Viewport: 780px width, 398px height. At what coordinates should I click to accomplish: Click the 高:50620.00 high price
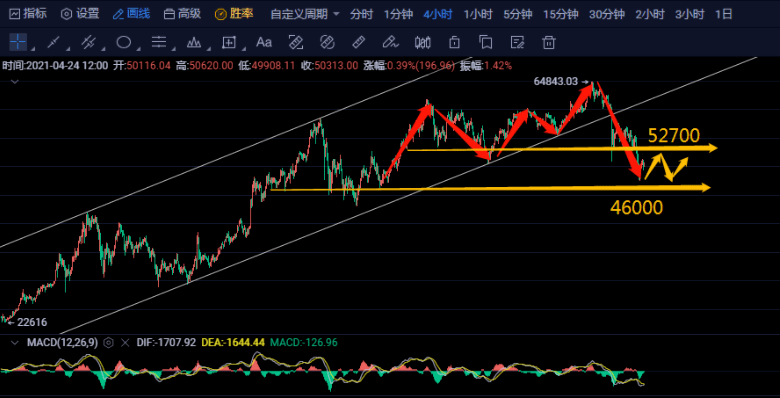(x=204, y=65)
